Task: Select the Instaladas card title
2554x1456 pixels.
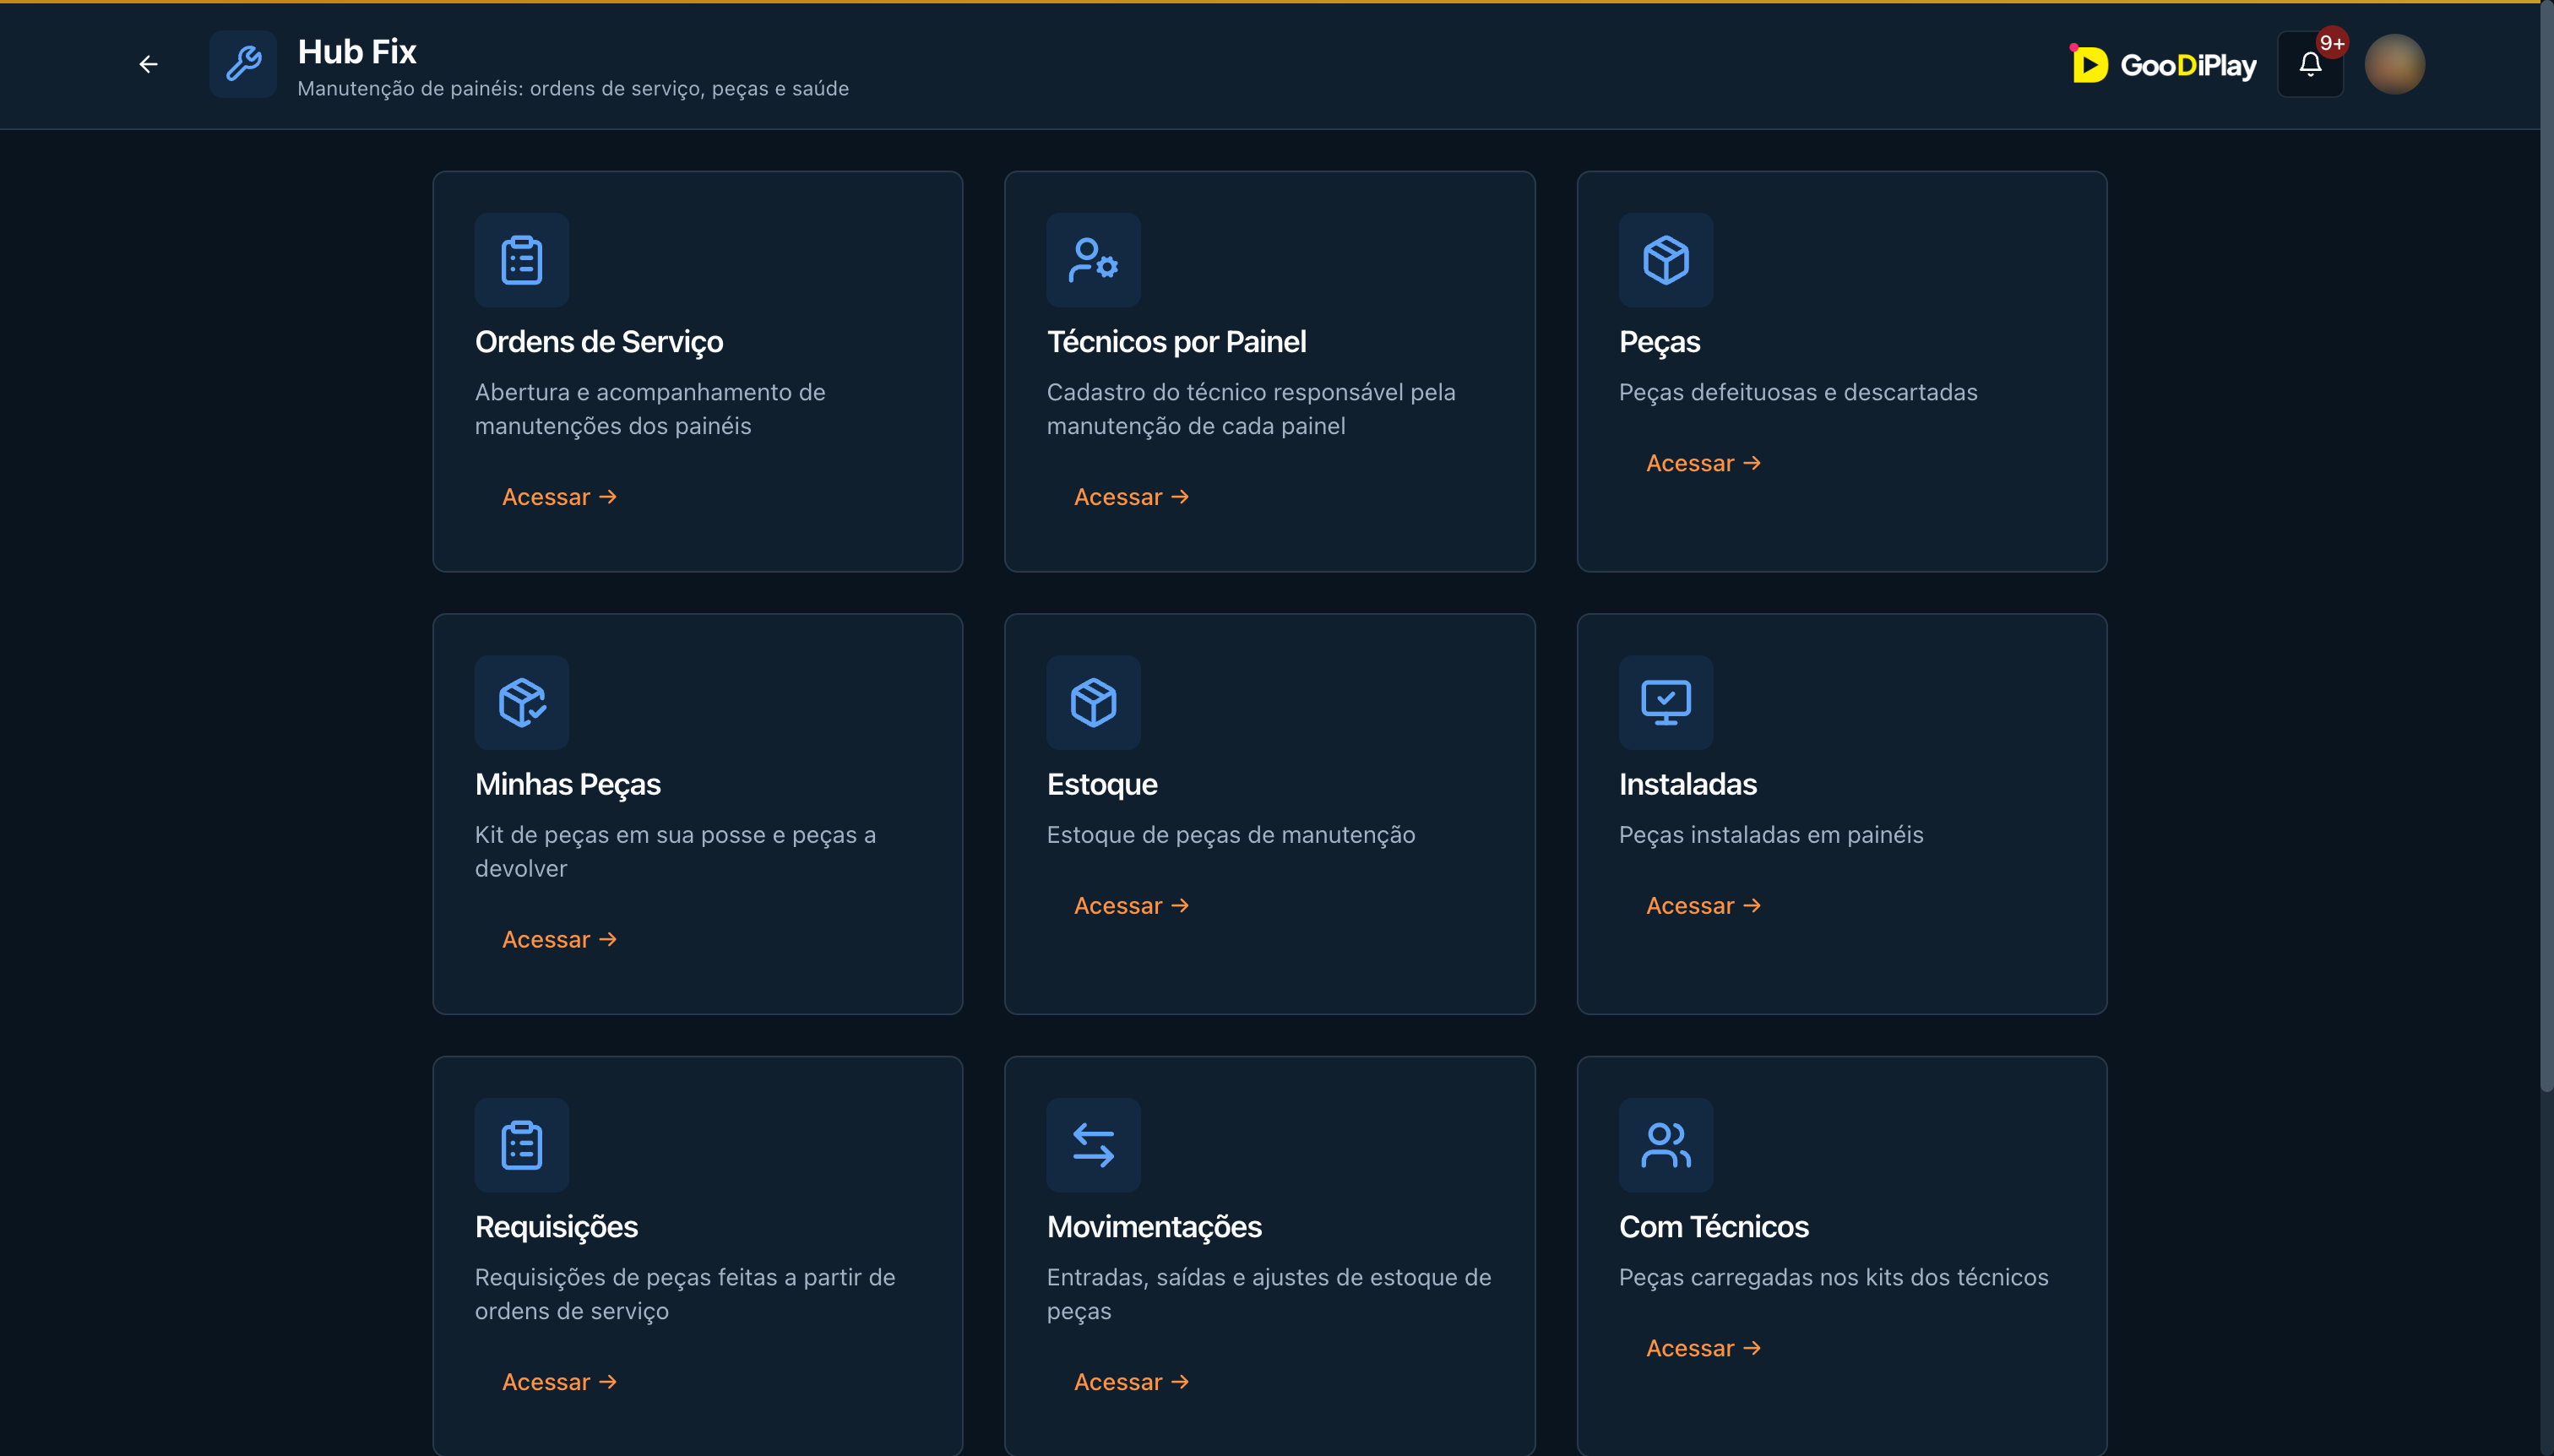Action: (x=1687, y=784)
